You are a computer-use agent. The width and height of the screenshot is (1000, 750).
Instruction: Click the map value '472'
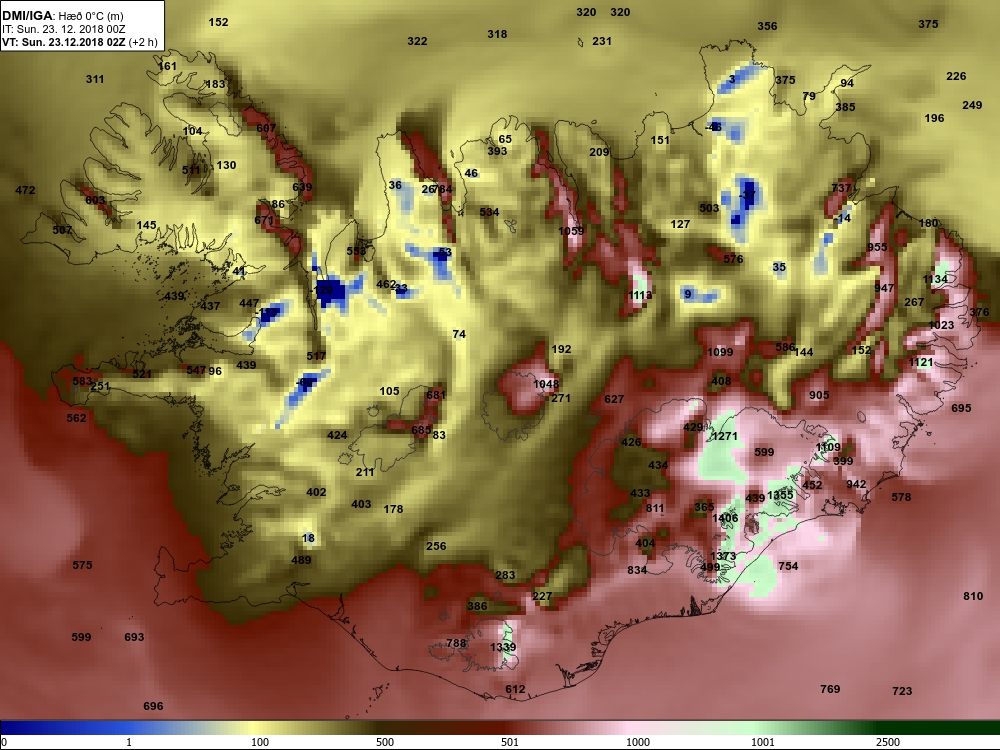(x=25, y=189)
